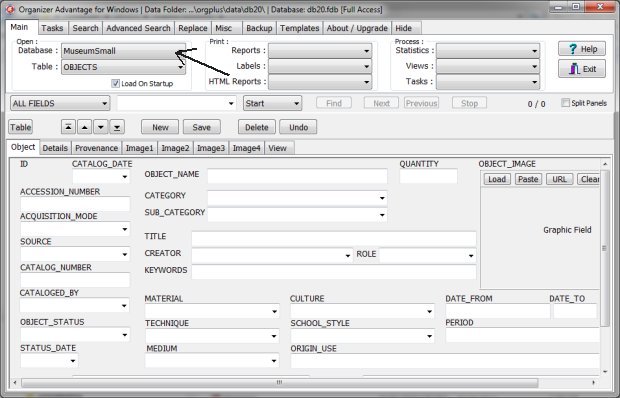Expand the ROLE dropdown

click(x=471, y=255)
